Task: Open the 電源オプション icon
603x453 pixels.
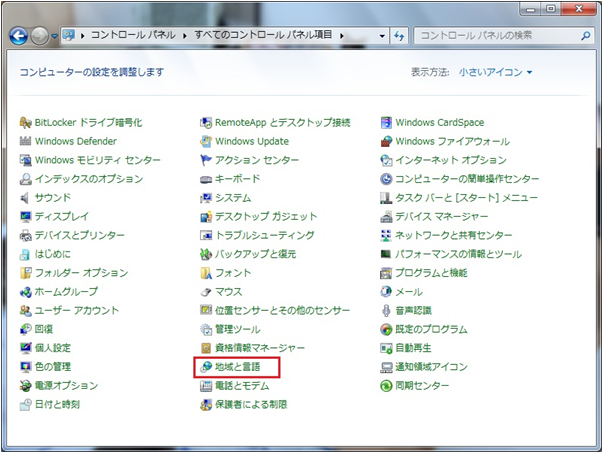Action: click(25, 386)
